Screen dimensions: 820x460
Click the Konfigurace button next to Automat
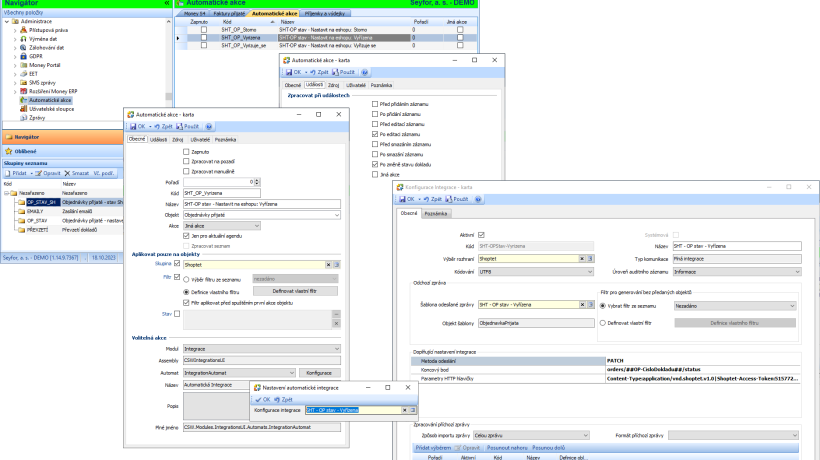(319, 373)
